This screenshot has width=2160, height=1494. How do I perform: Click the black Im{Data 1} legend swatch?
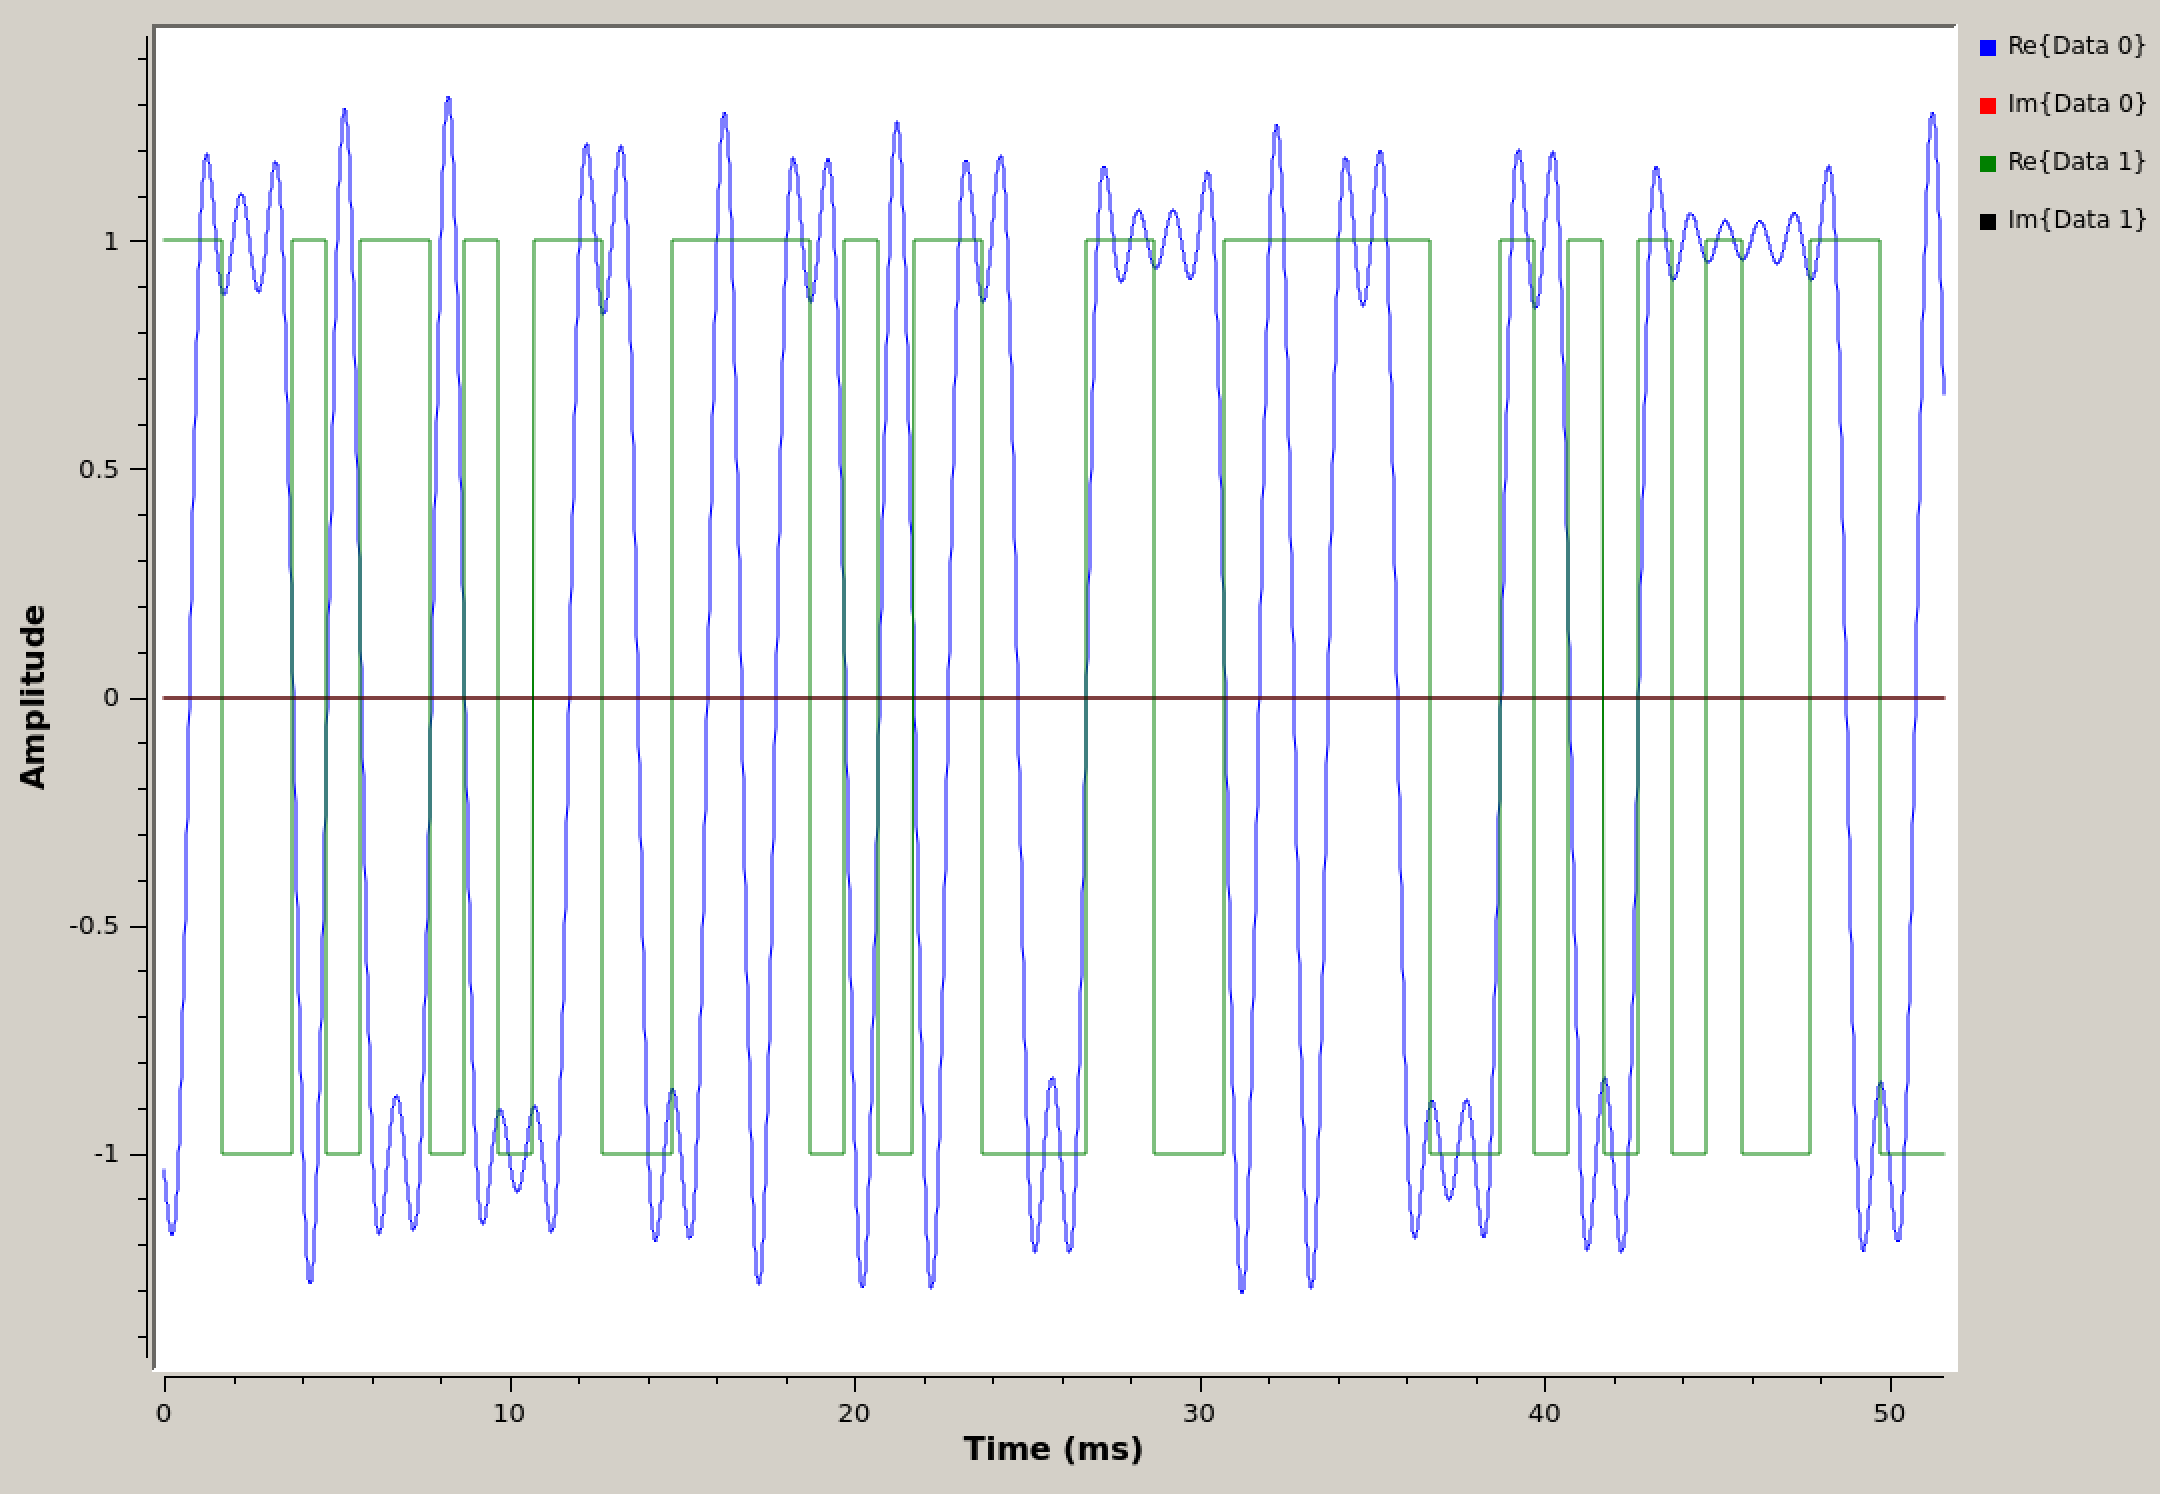pos(1988,221)
